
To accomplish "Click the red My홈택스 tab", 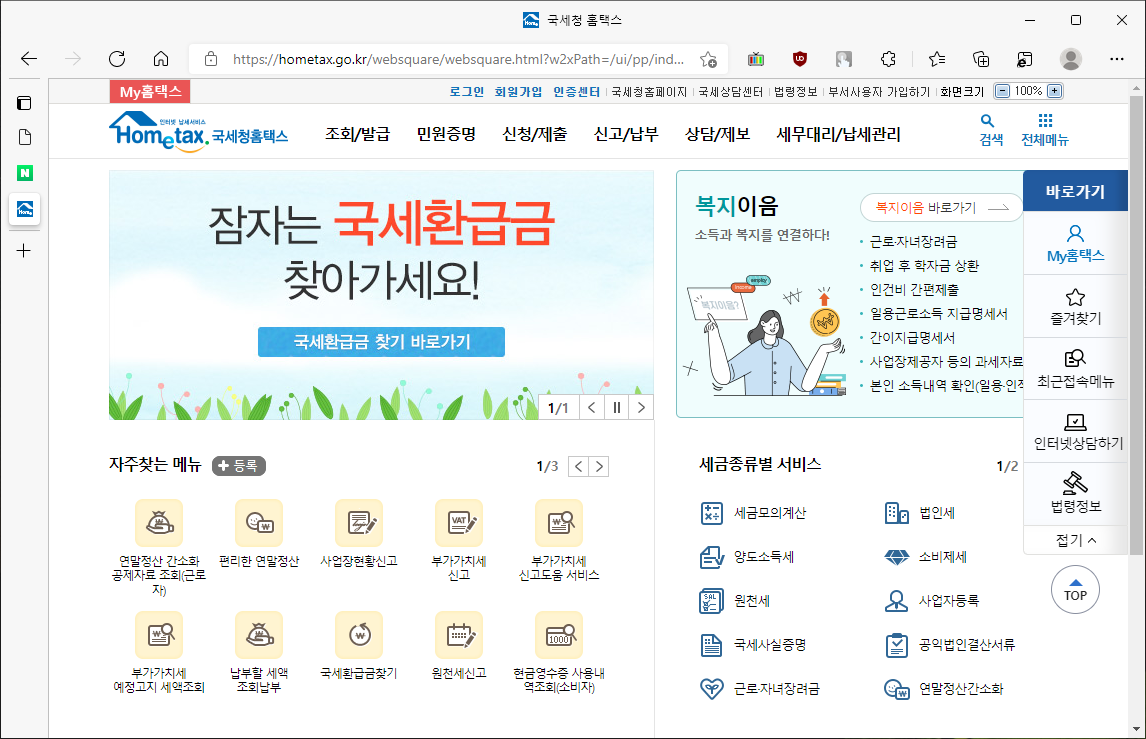I will coord(150,91).
